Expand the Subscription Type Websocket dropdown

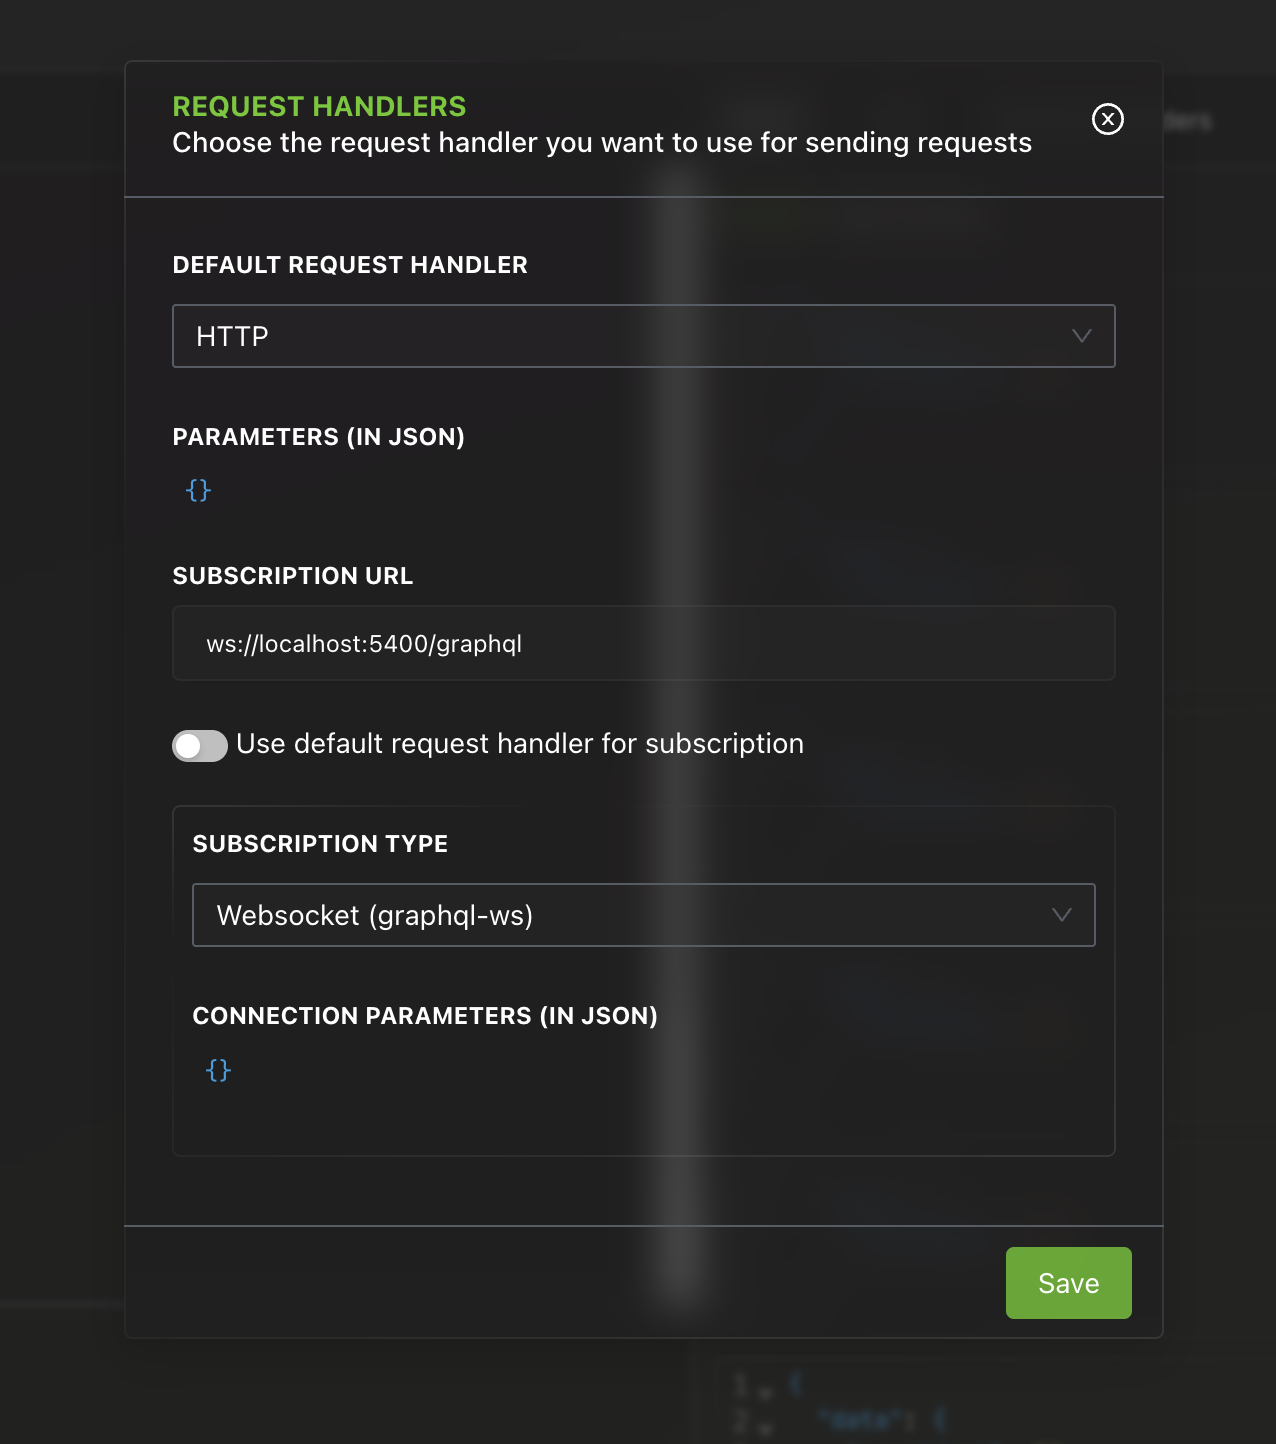tap(643, 915)
